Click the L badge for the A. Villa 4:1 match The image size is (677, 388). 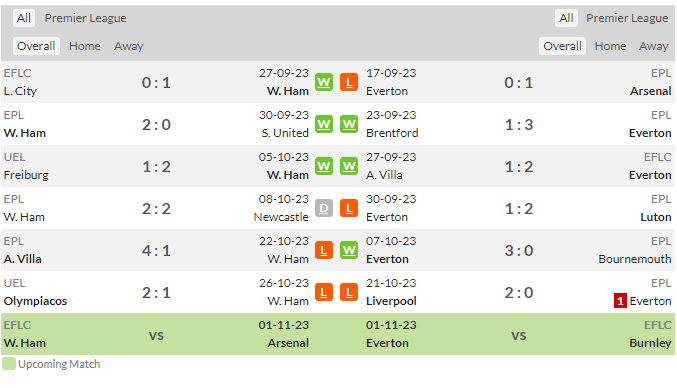(324, 250)
